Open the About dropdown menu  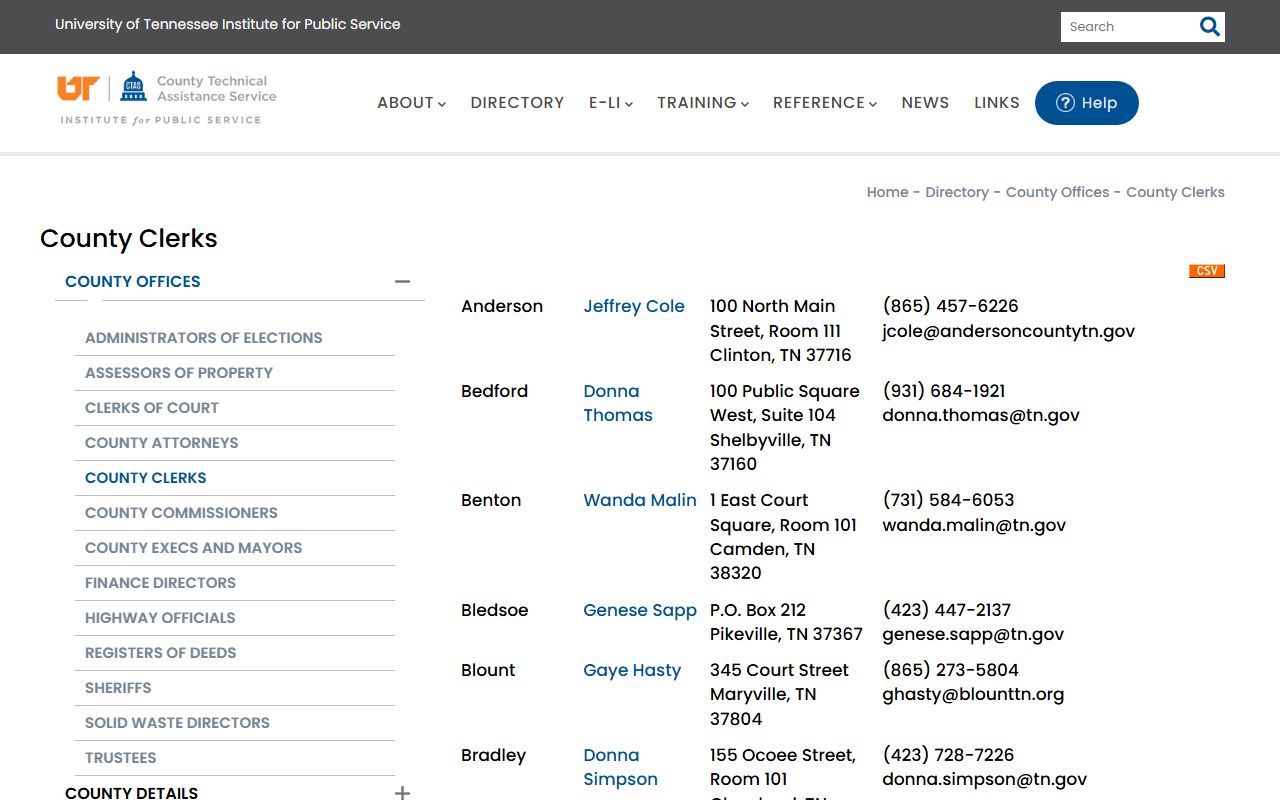tap(411, 103)
